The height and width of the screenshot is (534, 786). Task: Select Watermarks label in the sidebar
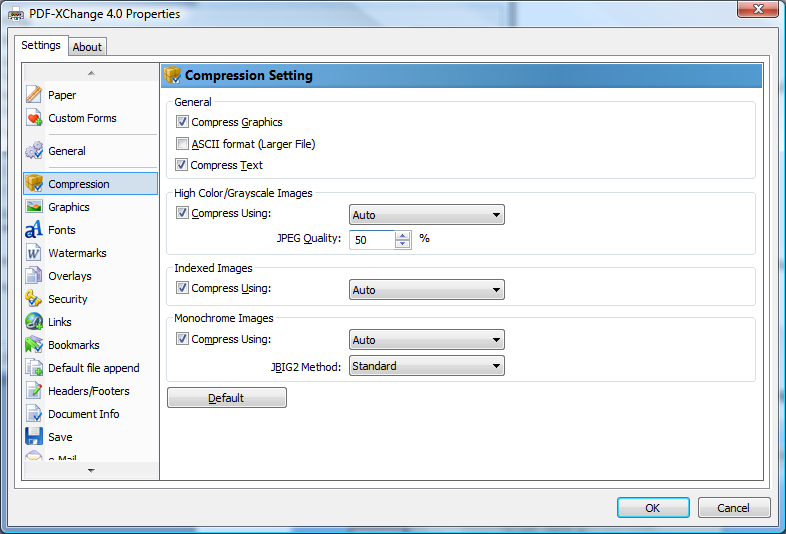[x=77, y=253]
